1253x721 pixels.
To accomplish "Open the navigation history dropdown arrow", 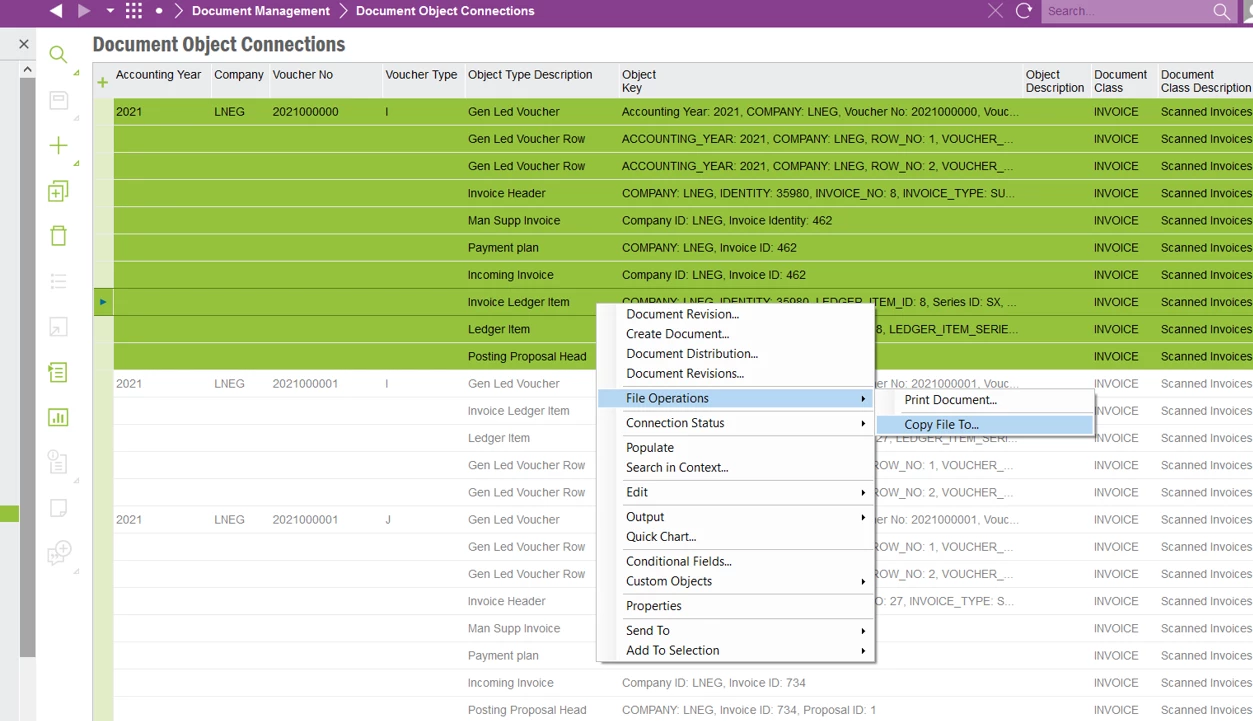I will tap(110, 11).
